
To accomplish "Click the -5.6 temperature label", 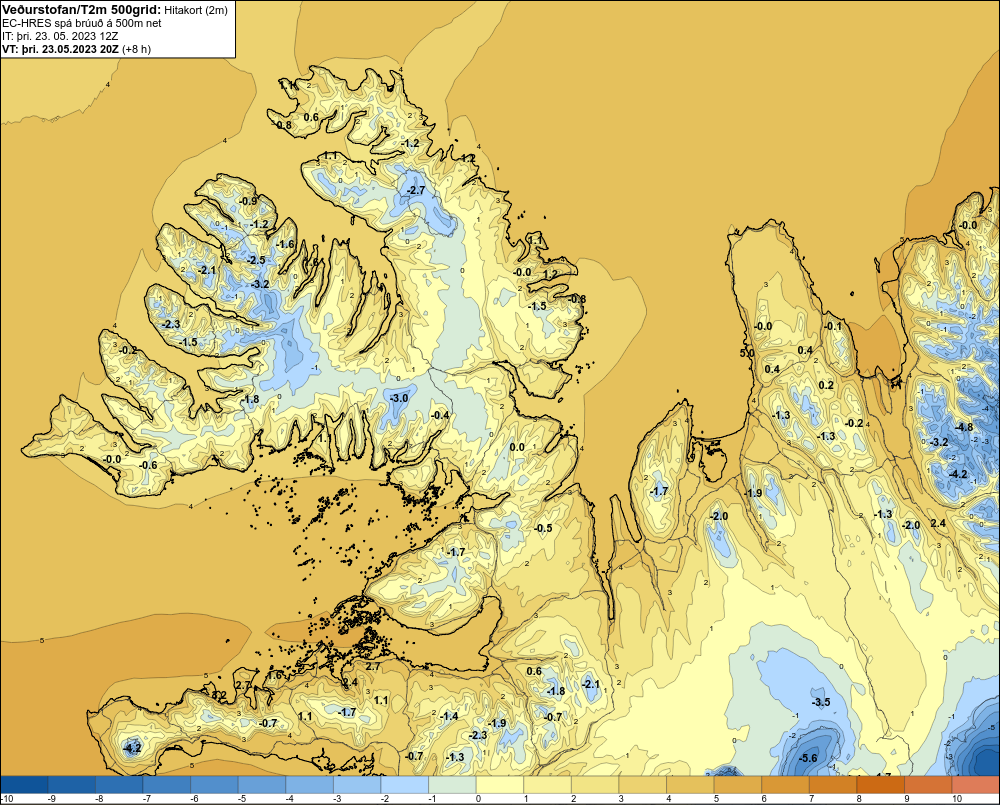I will click(x=808, y=758).
